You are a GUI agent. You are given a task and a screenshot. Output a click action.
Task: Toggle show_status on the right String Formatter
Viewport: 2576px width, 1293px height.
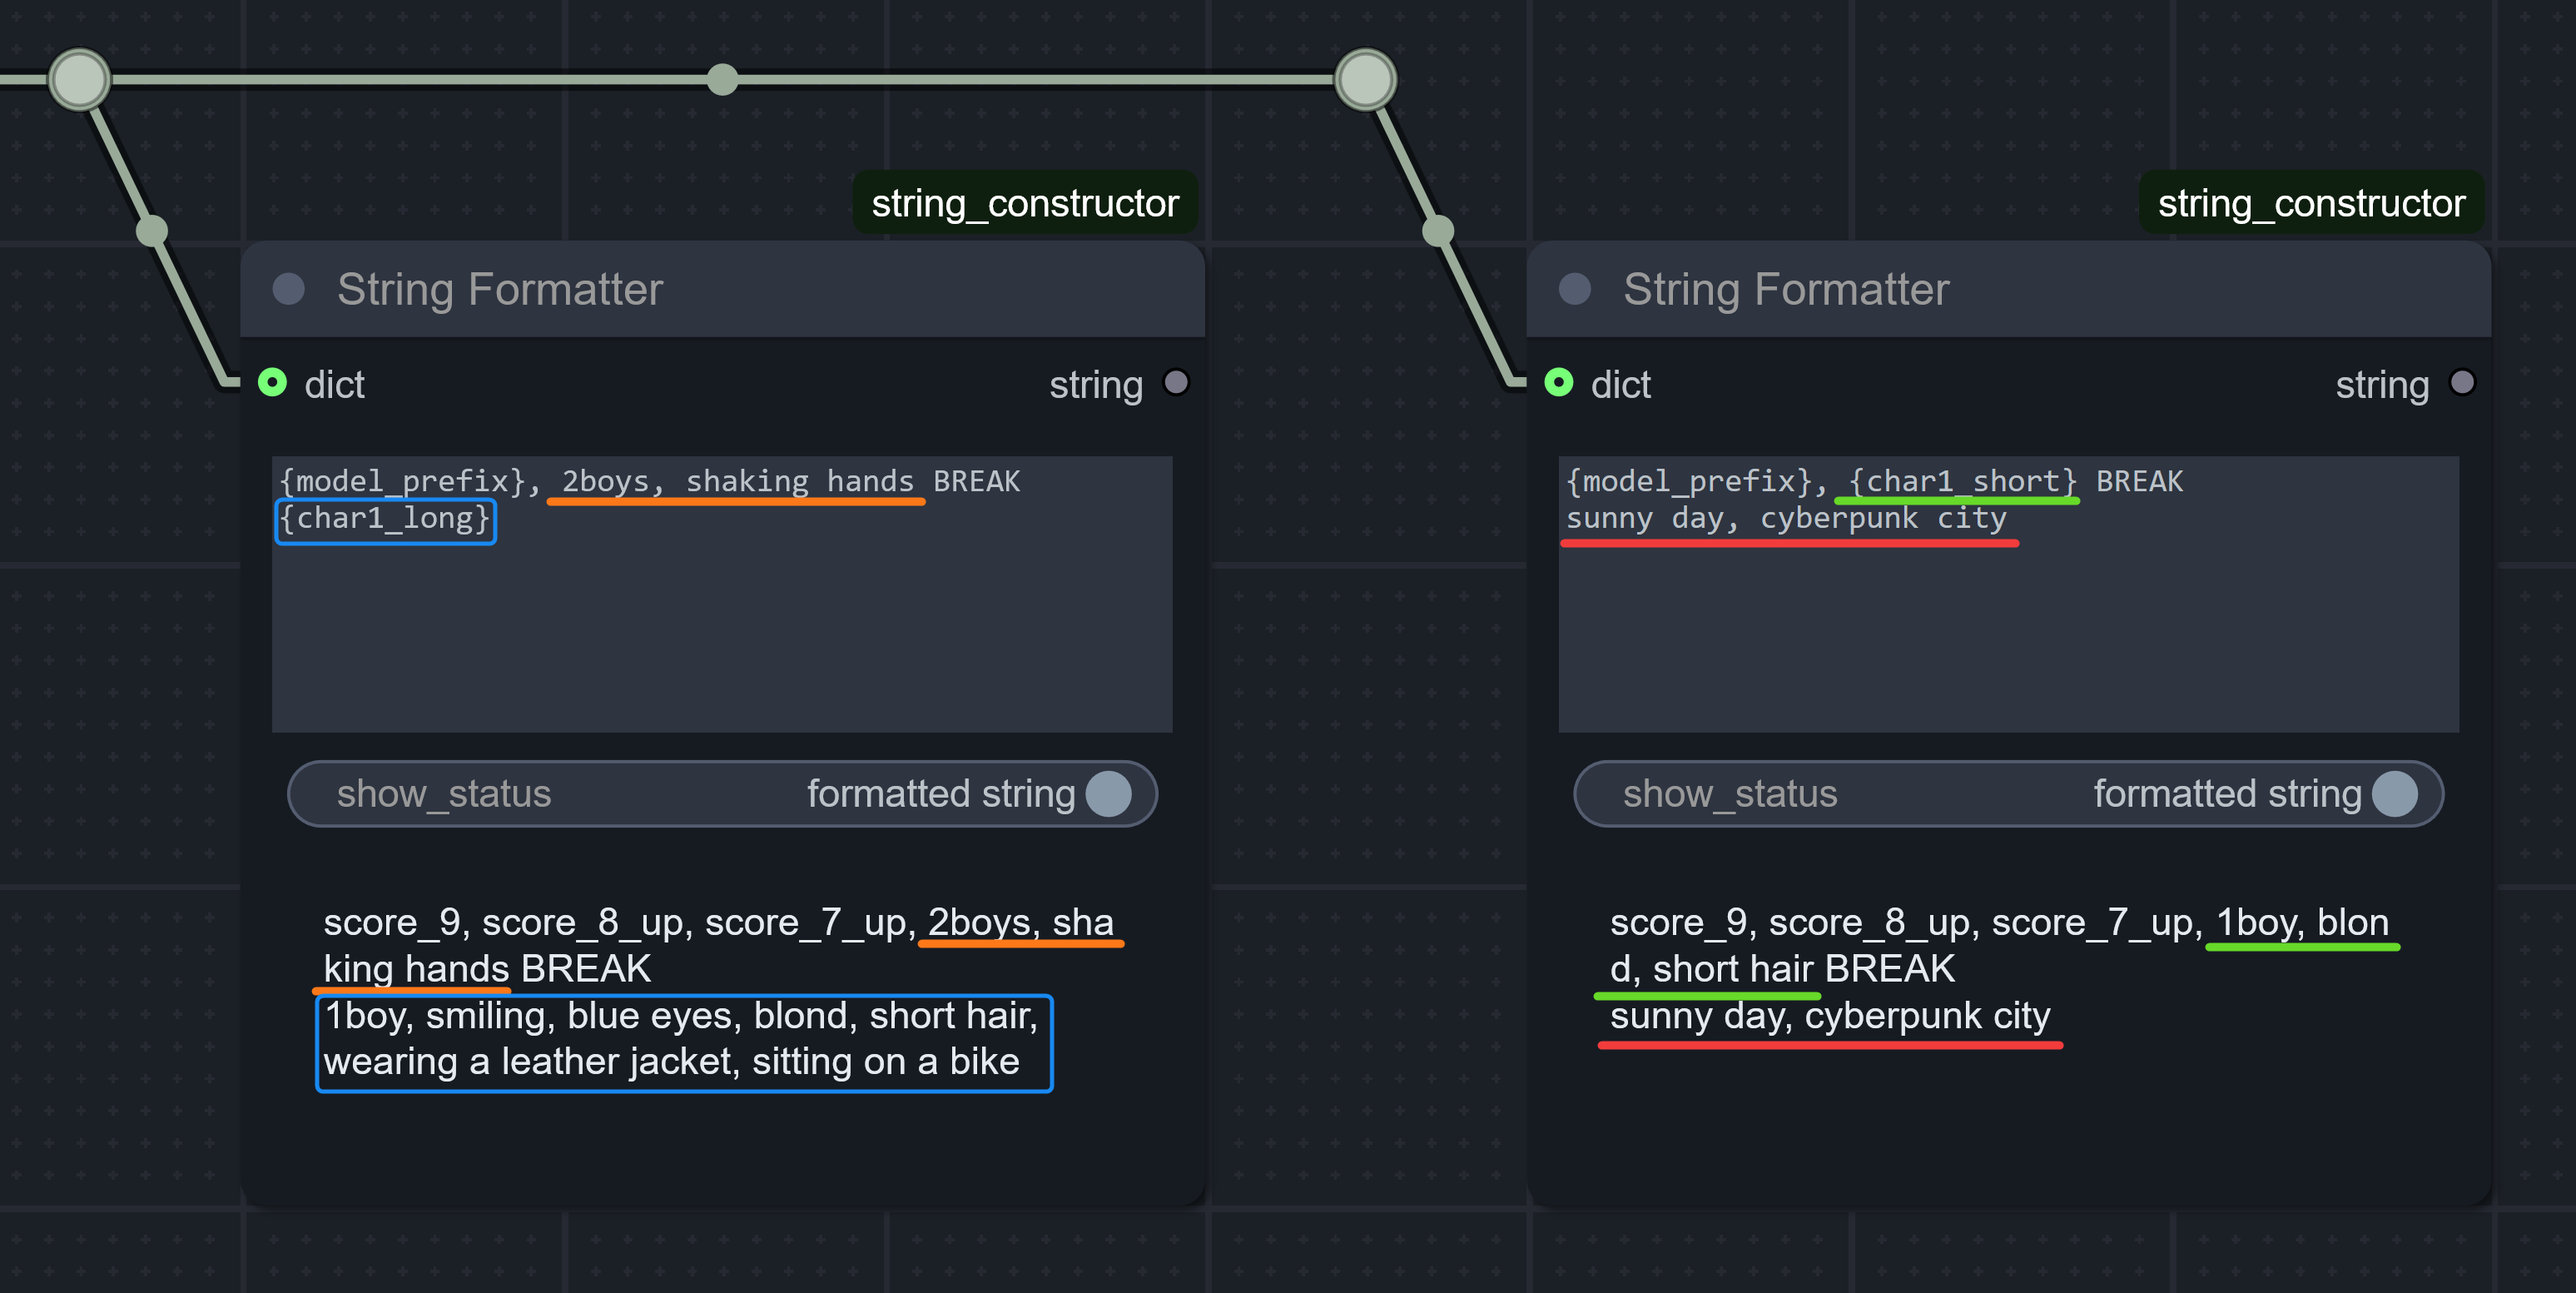tap(2008, 794)
